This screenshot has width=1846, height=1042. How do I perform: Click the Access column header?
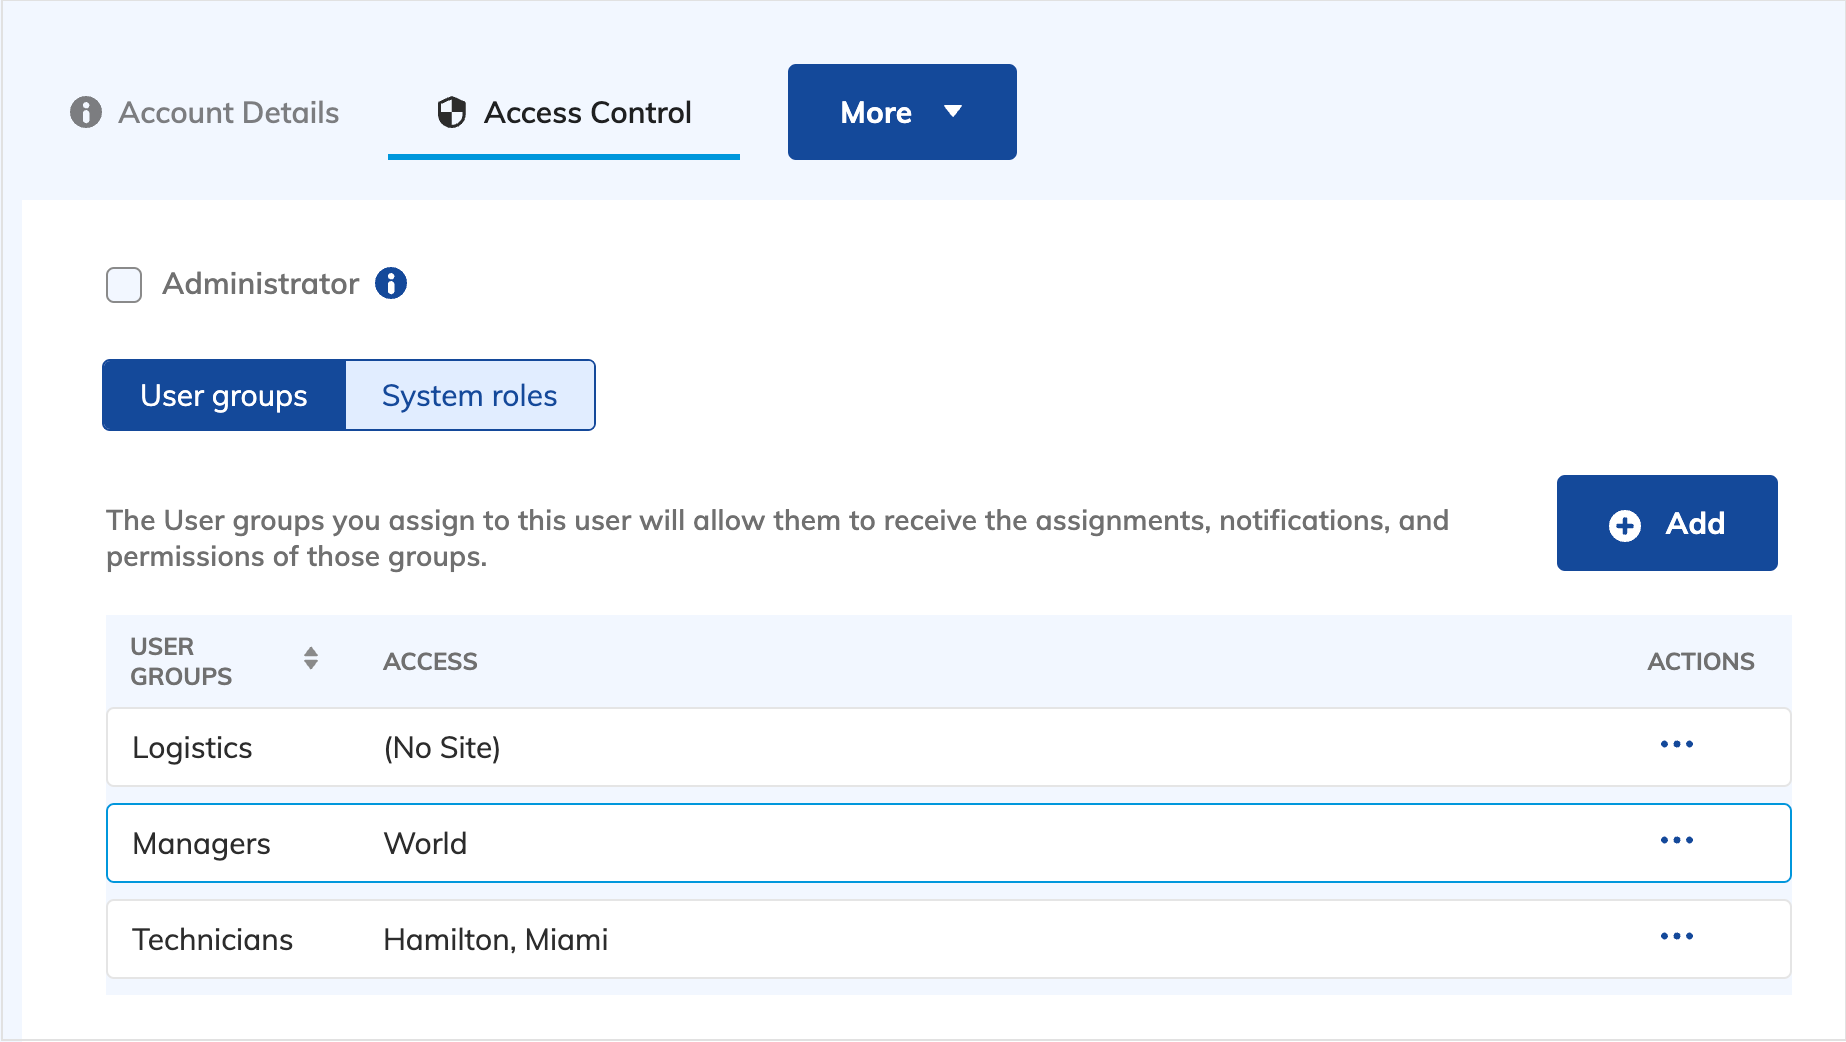429,660
